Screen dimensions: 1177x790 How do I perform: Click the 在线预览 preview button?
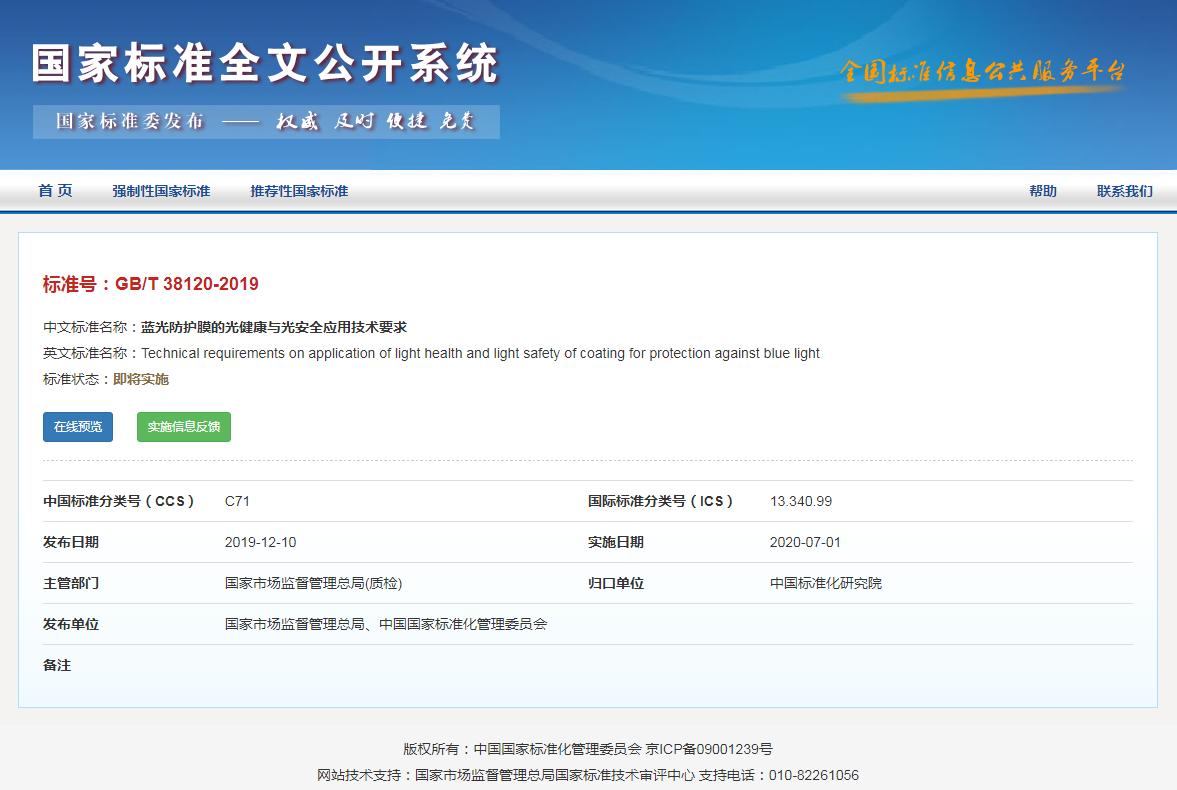coord(77,426)
